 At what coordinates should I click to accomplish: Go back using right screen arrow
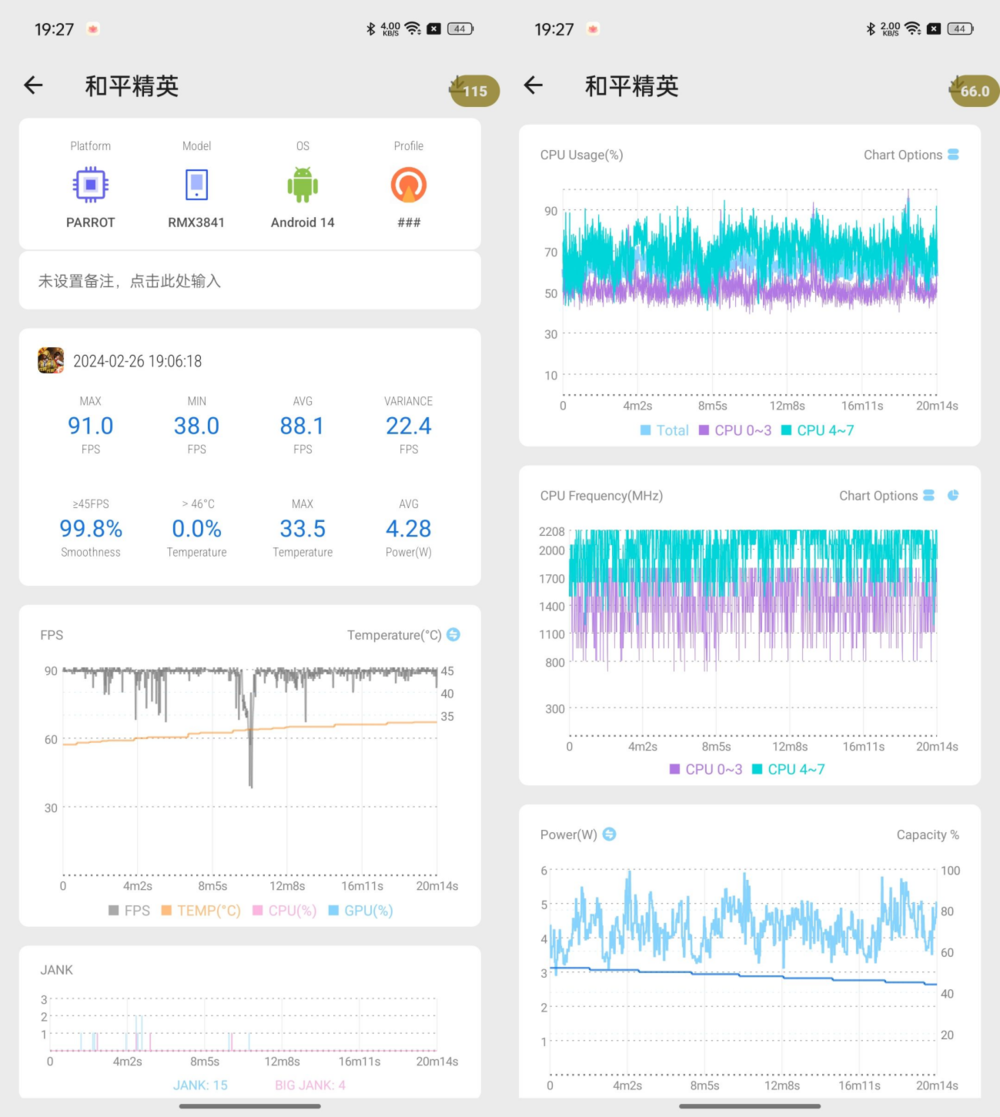pyautogui.click(x=533, y=85)
